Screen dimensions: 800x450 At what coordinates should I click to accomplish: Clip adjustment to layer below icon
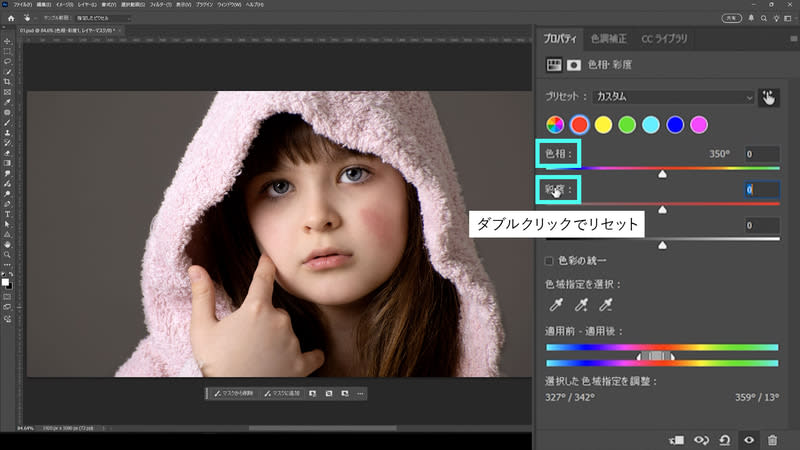677,439
